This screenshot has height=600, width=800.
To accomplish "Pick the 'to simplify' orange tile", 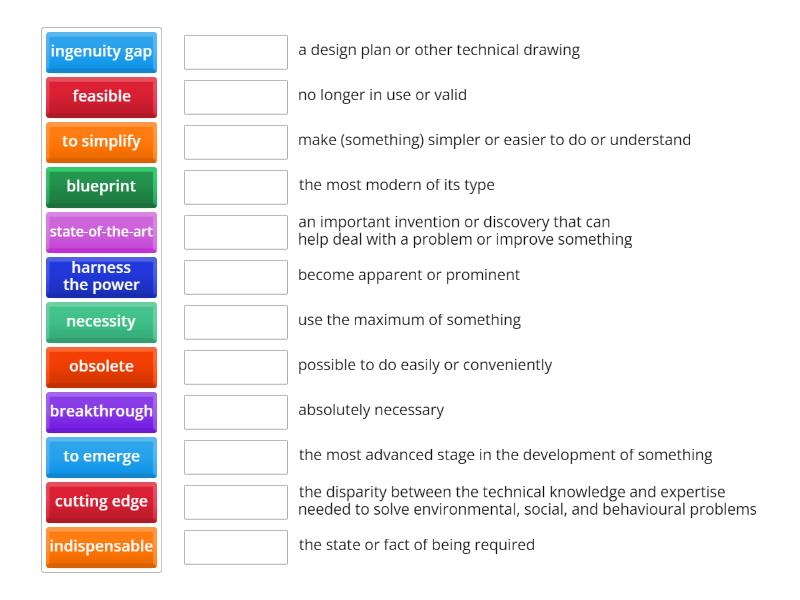I will (101, 142).
